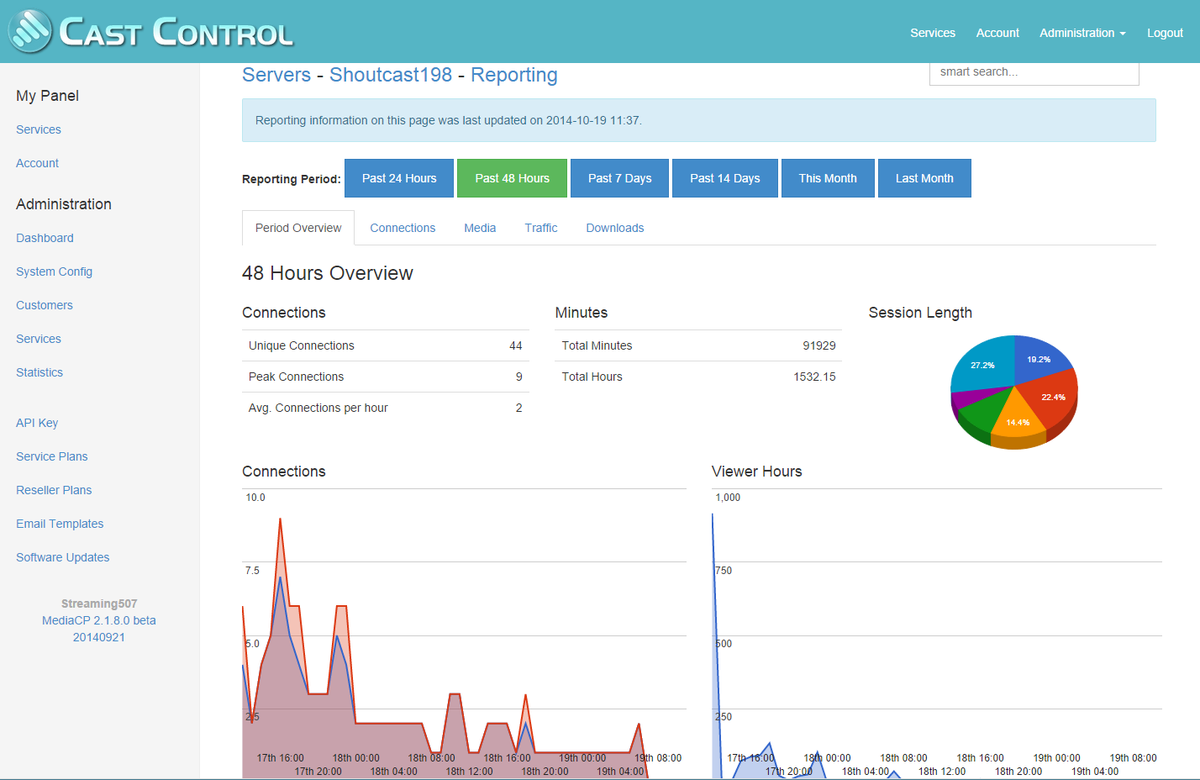The width and height of the screenshot is (1200, 780).
Task: Click the Cast Control logo icon
Action: click(30, 31)
